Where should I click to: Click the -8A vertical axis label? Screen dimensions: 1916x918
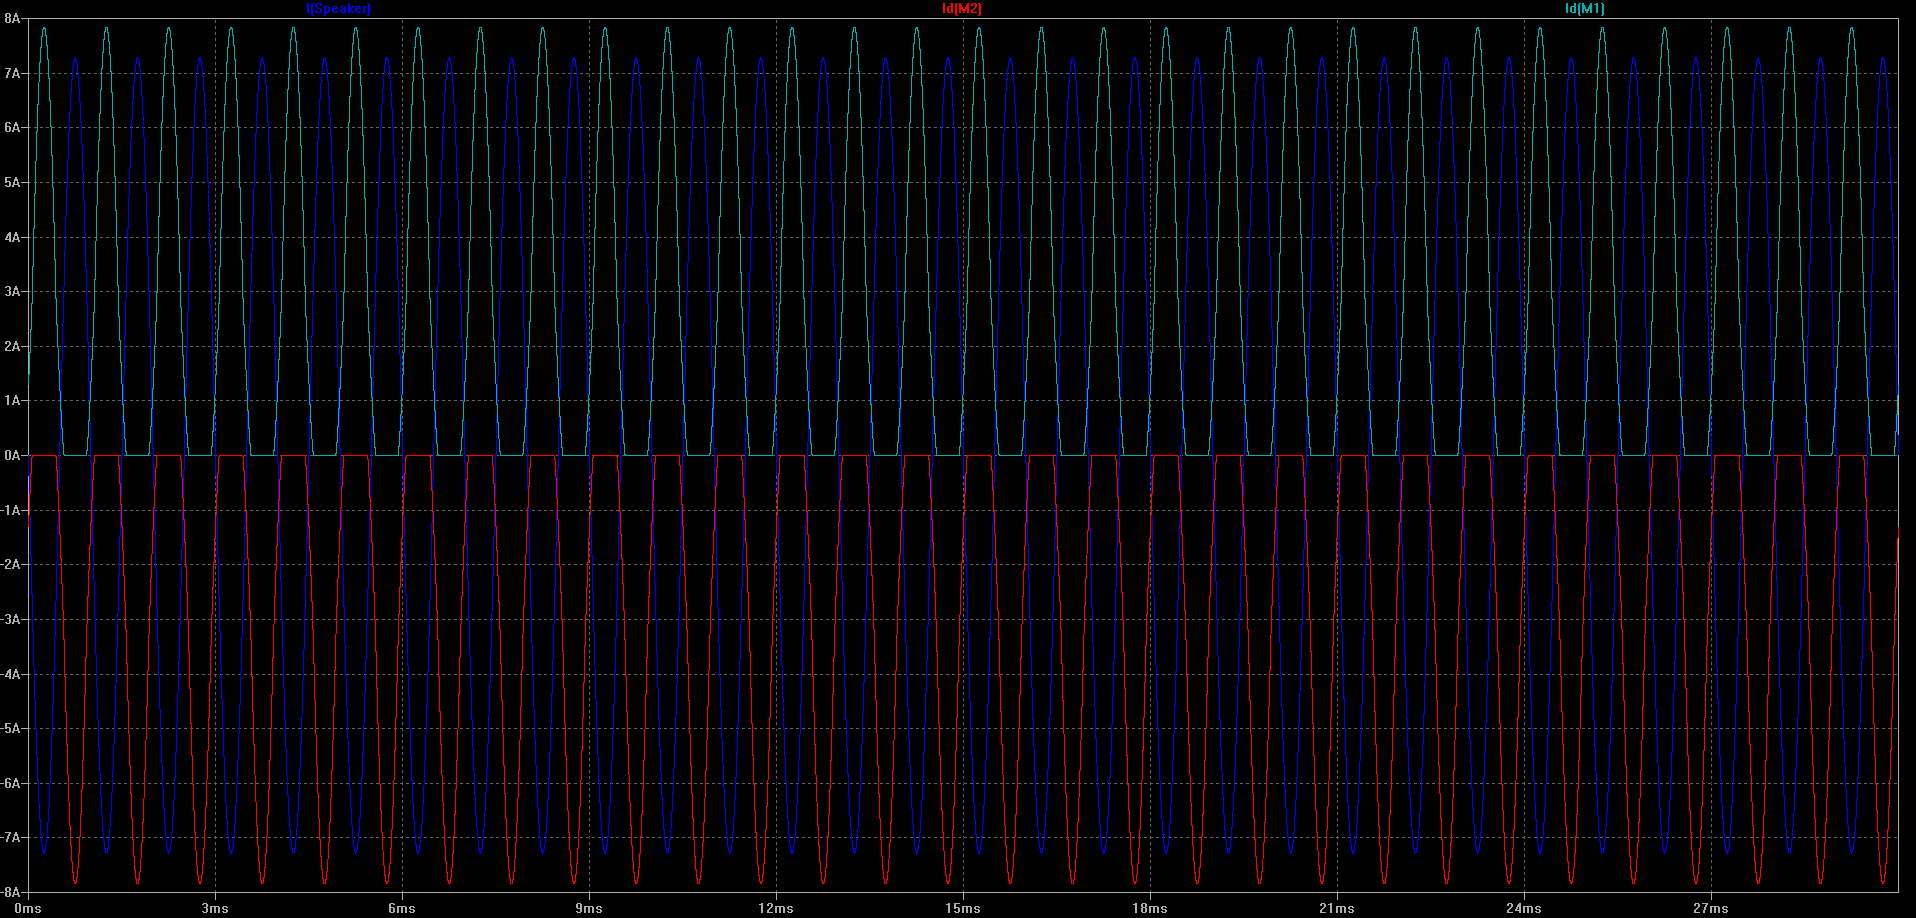(10, 892)
